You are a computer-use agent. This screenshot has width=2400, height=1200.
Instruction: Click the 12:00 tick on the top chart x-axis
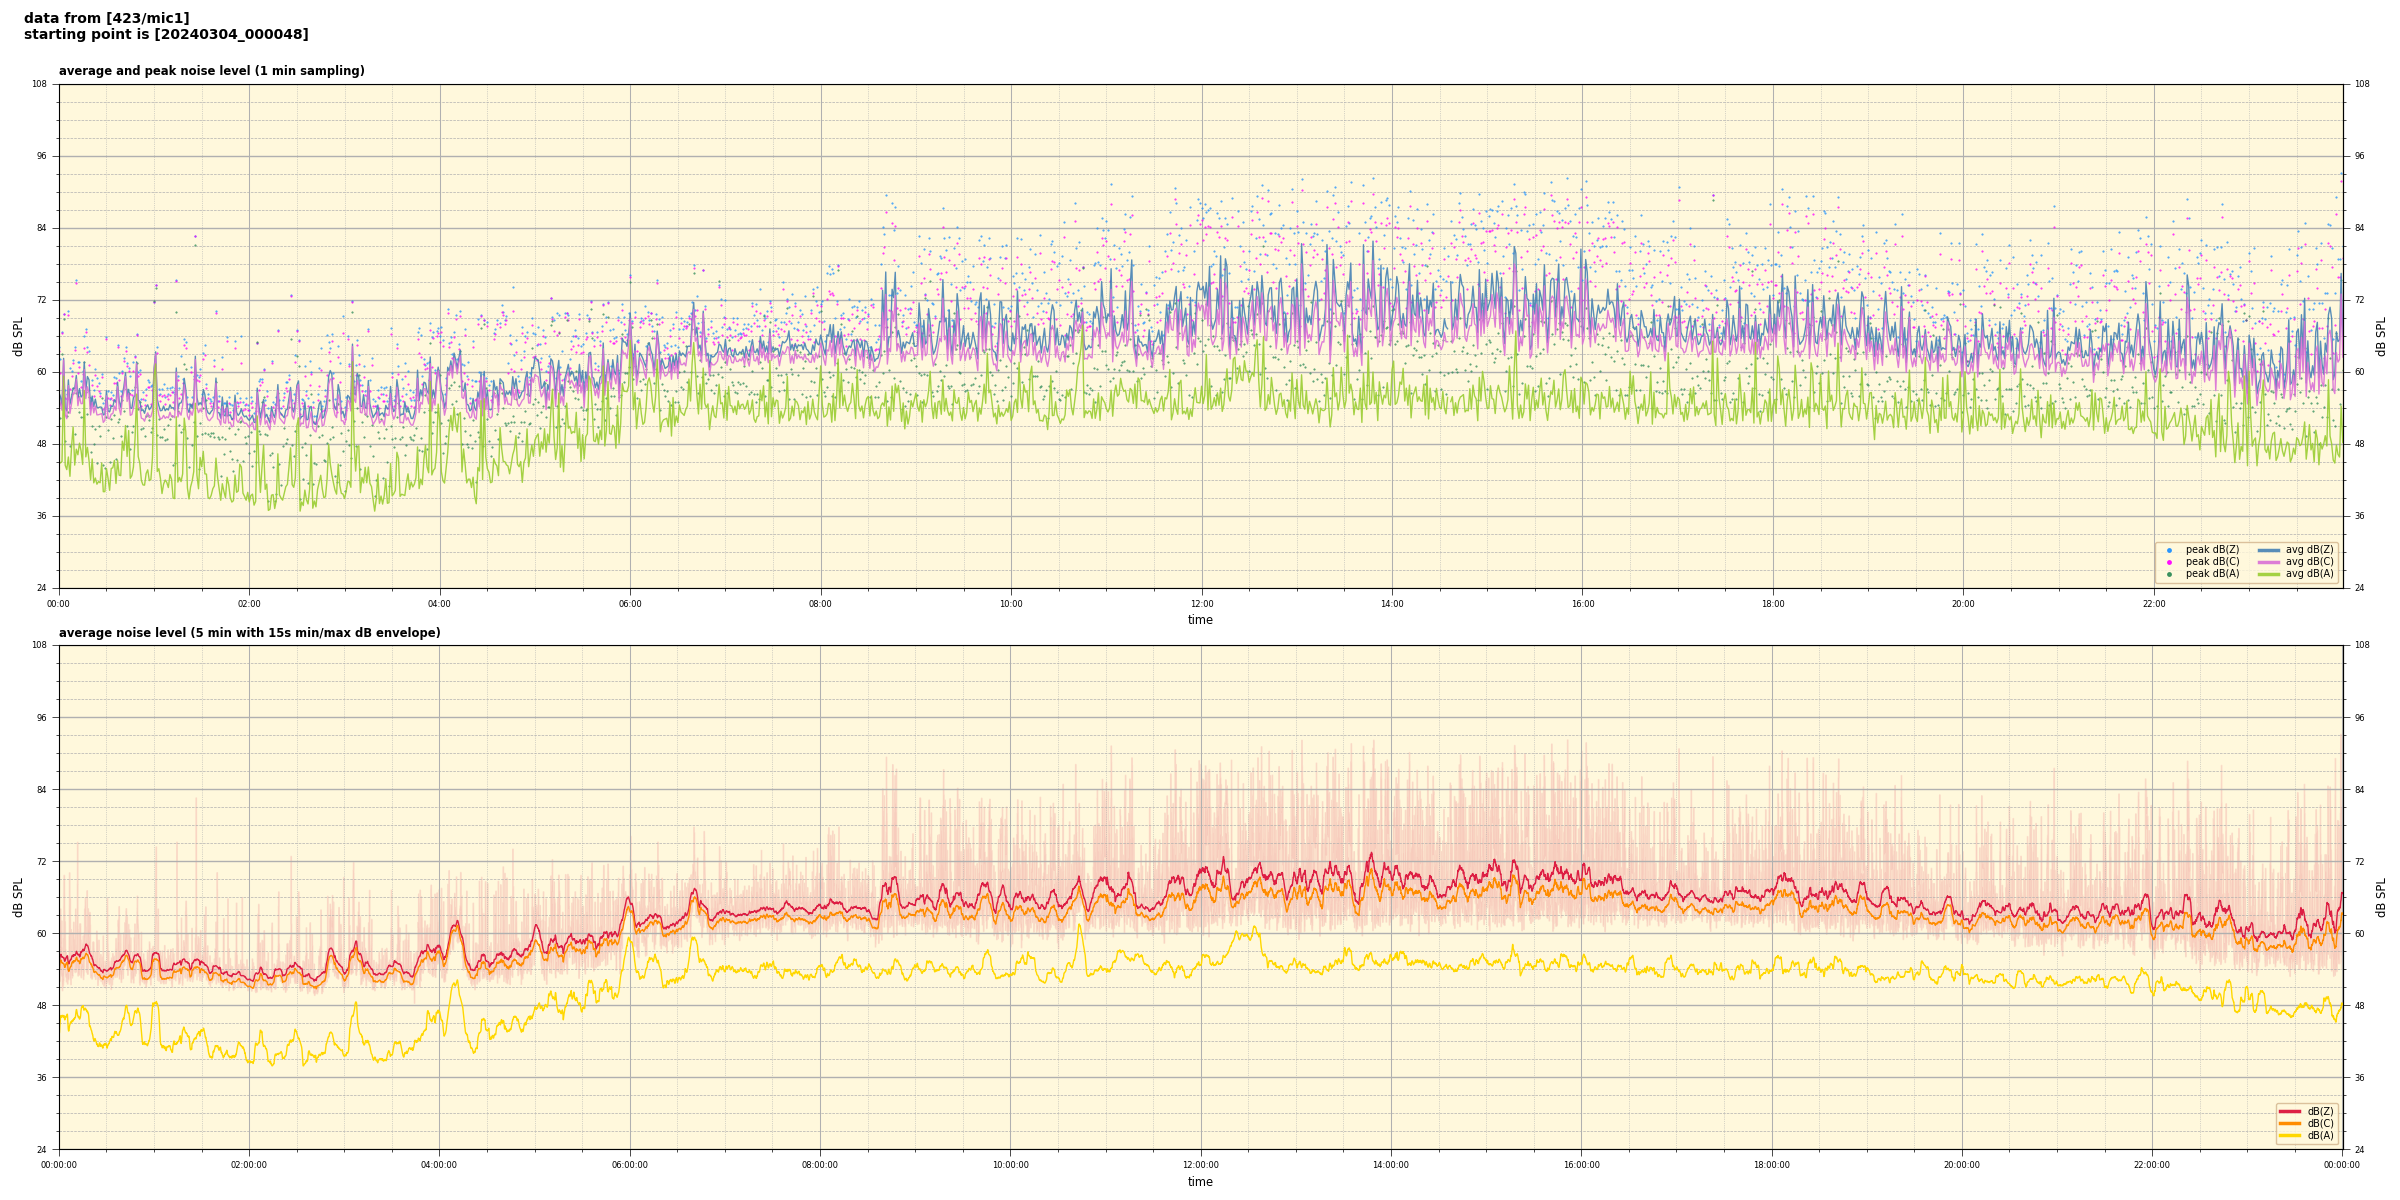[1201, 604]
